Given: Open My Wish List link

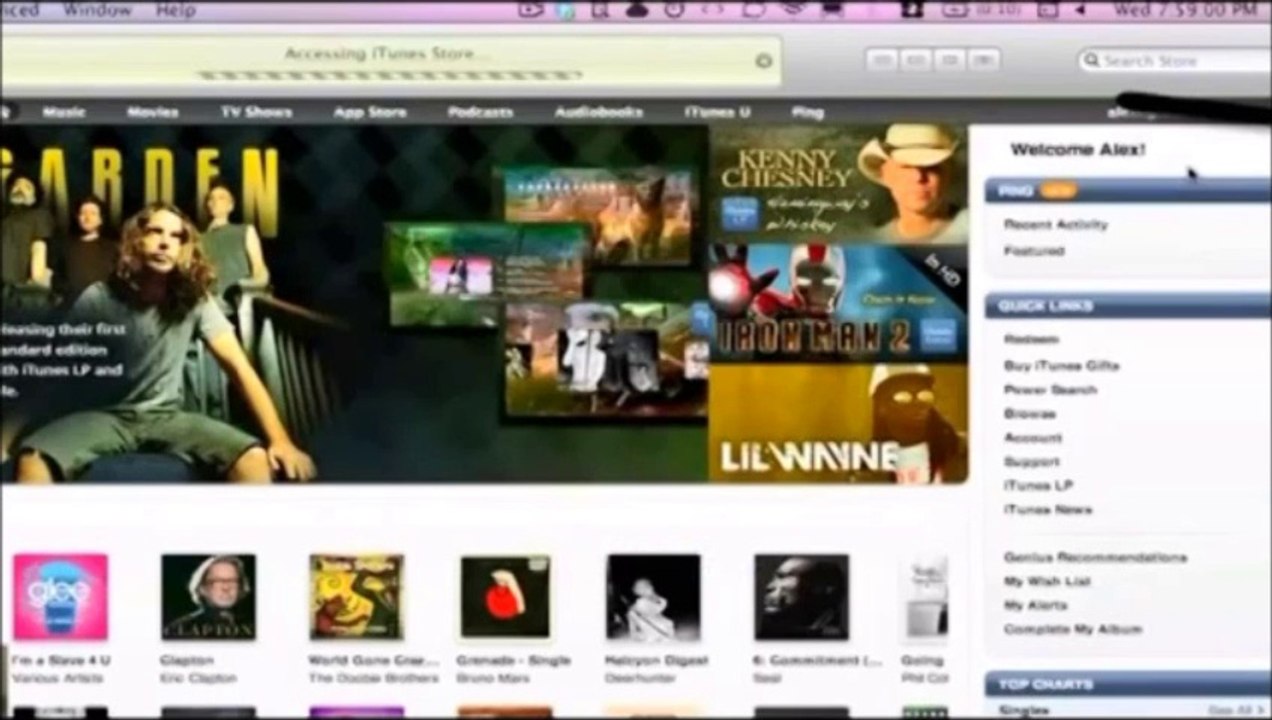Looking at the screenshot, I should (1047, 582).
